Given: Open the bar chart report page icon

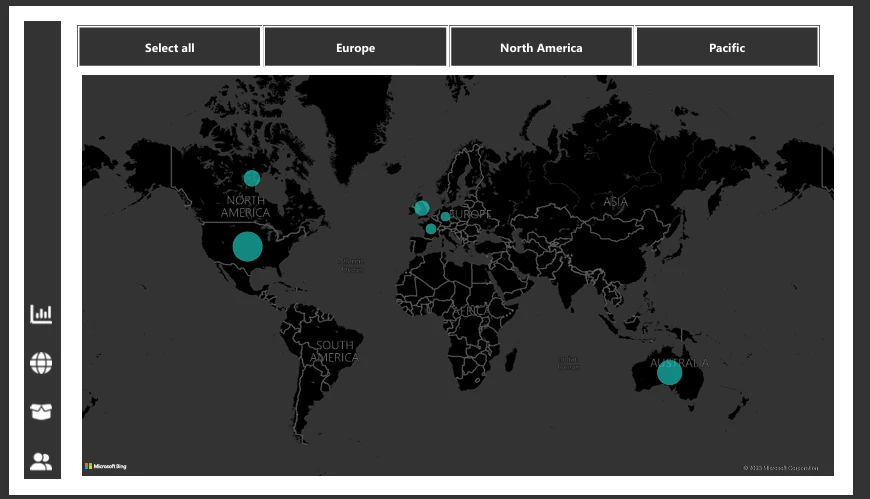Looking at the screenshot, I should (41, 314).
